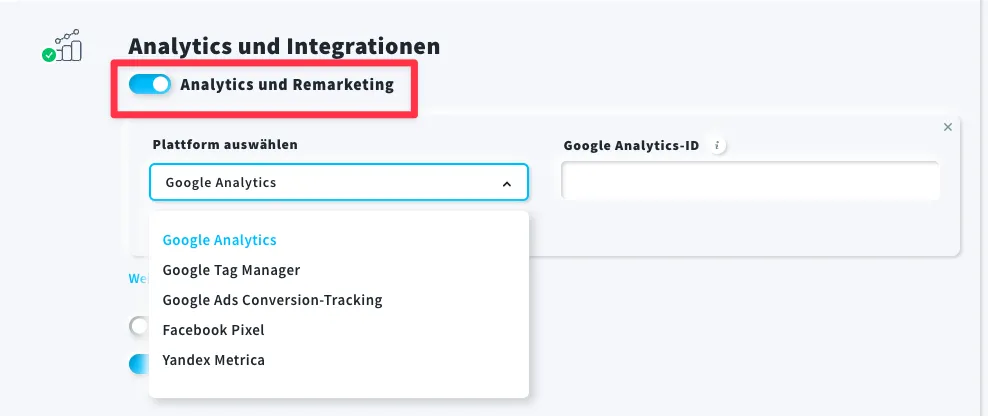Close the platform card with the X
The height and width of the screenshot is (416, 988).
pyautogui.click(x=948, y=127)
